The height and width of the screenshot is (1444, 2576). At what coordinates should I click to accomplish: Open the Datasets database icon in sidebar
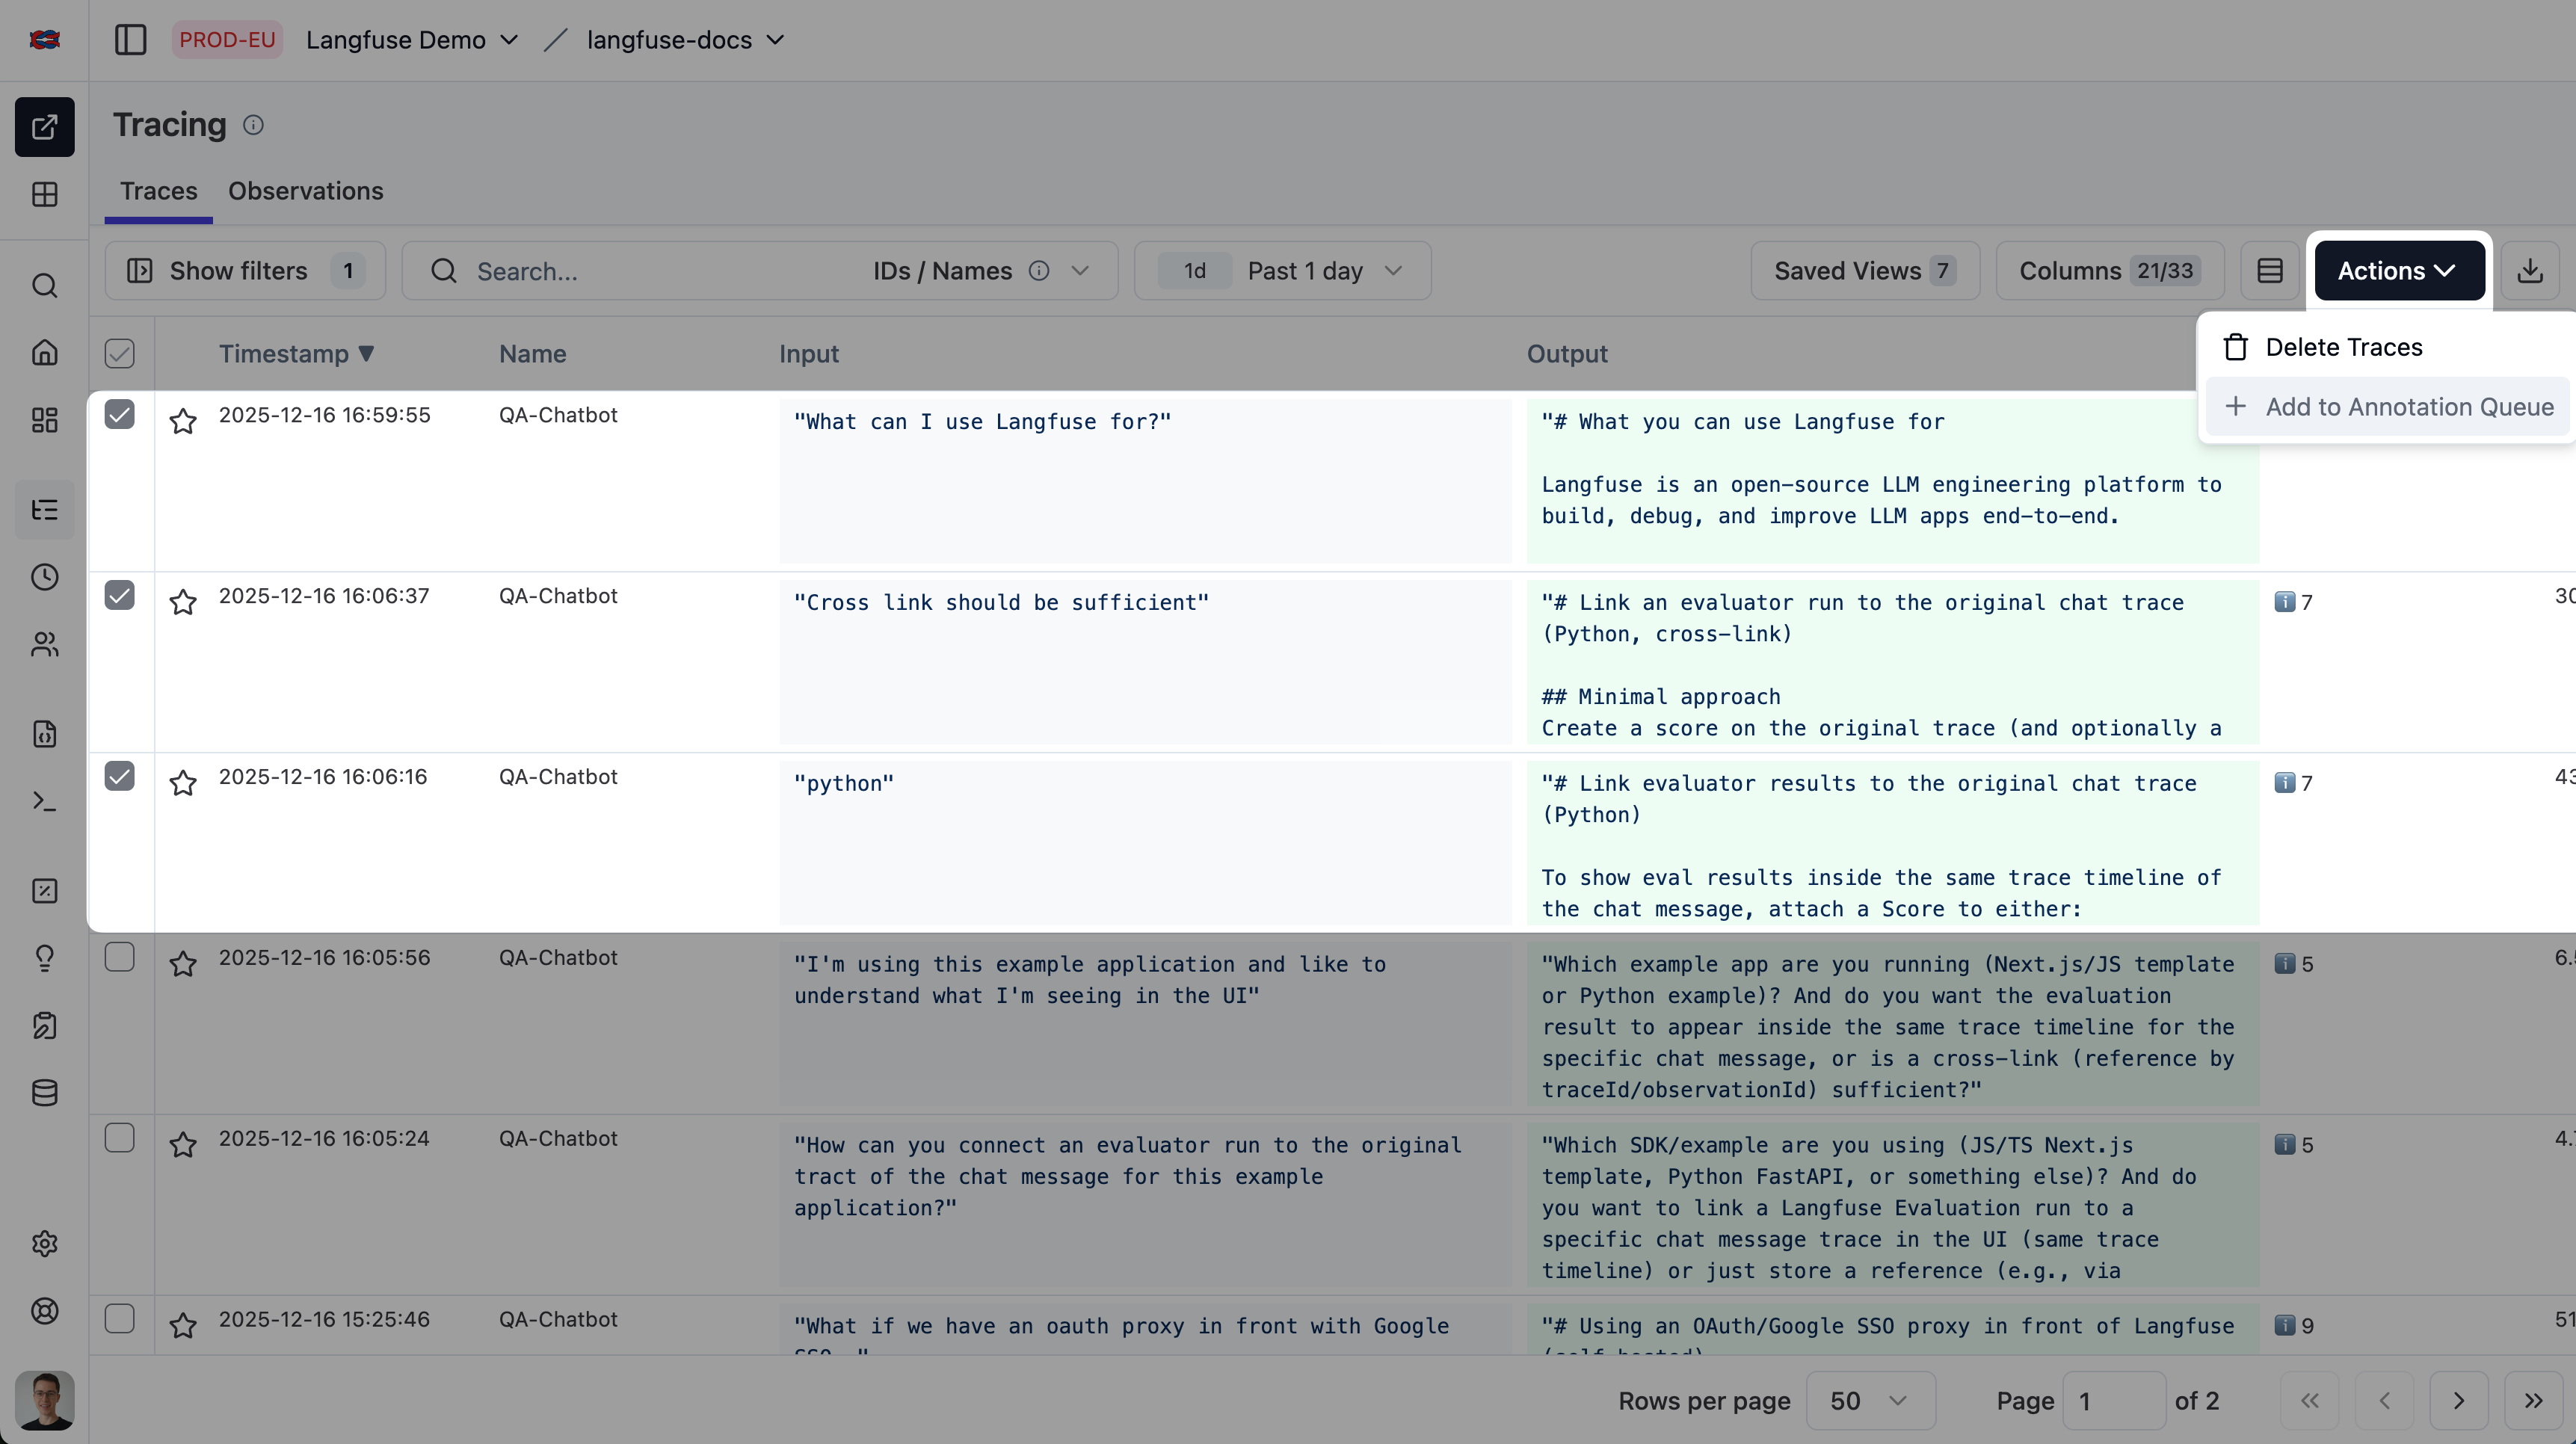44,1092
